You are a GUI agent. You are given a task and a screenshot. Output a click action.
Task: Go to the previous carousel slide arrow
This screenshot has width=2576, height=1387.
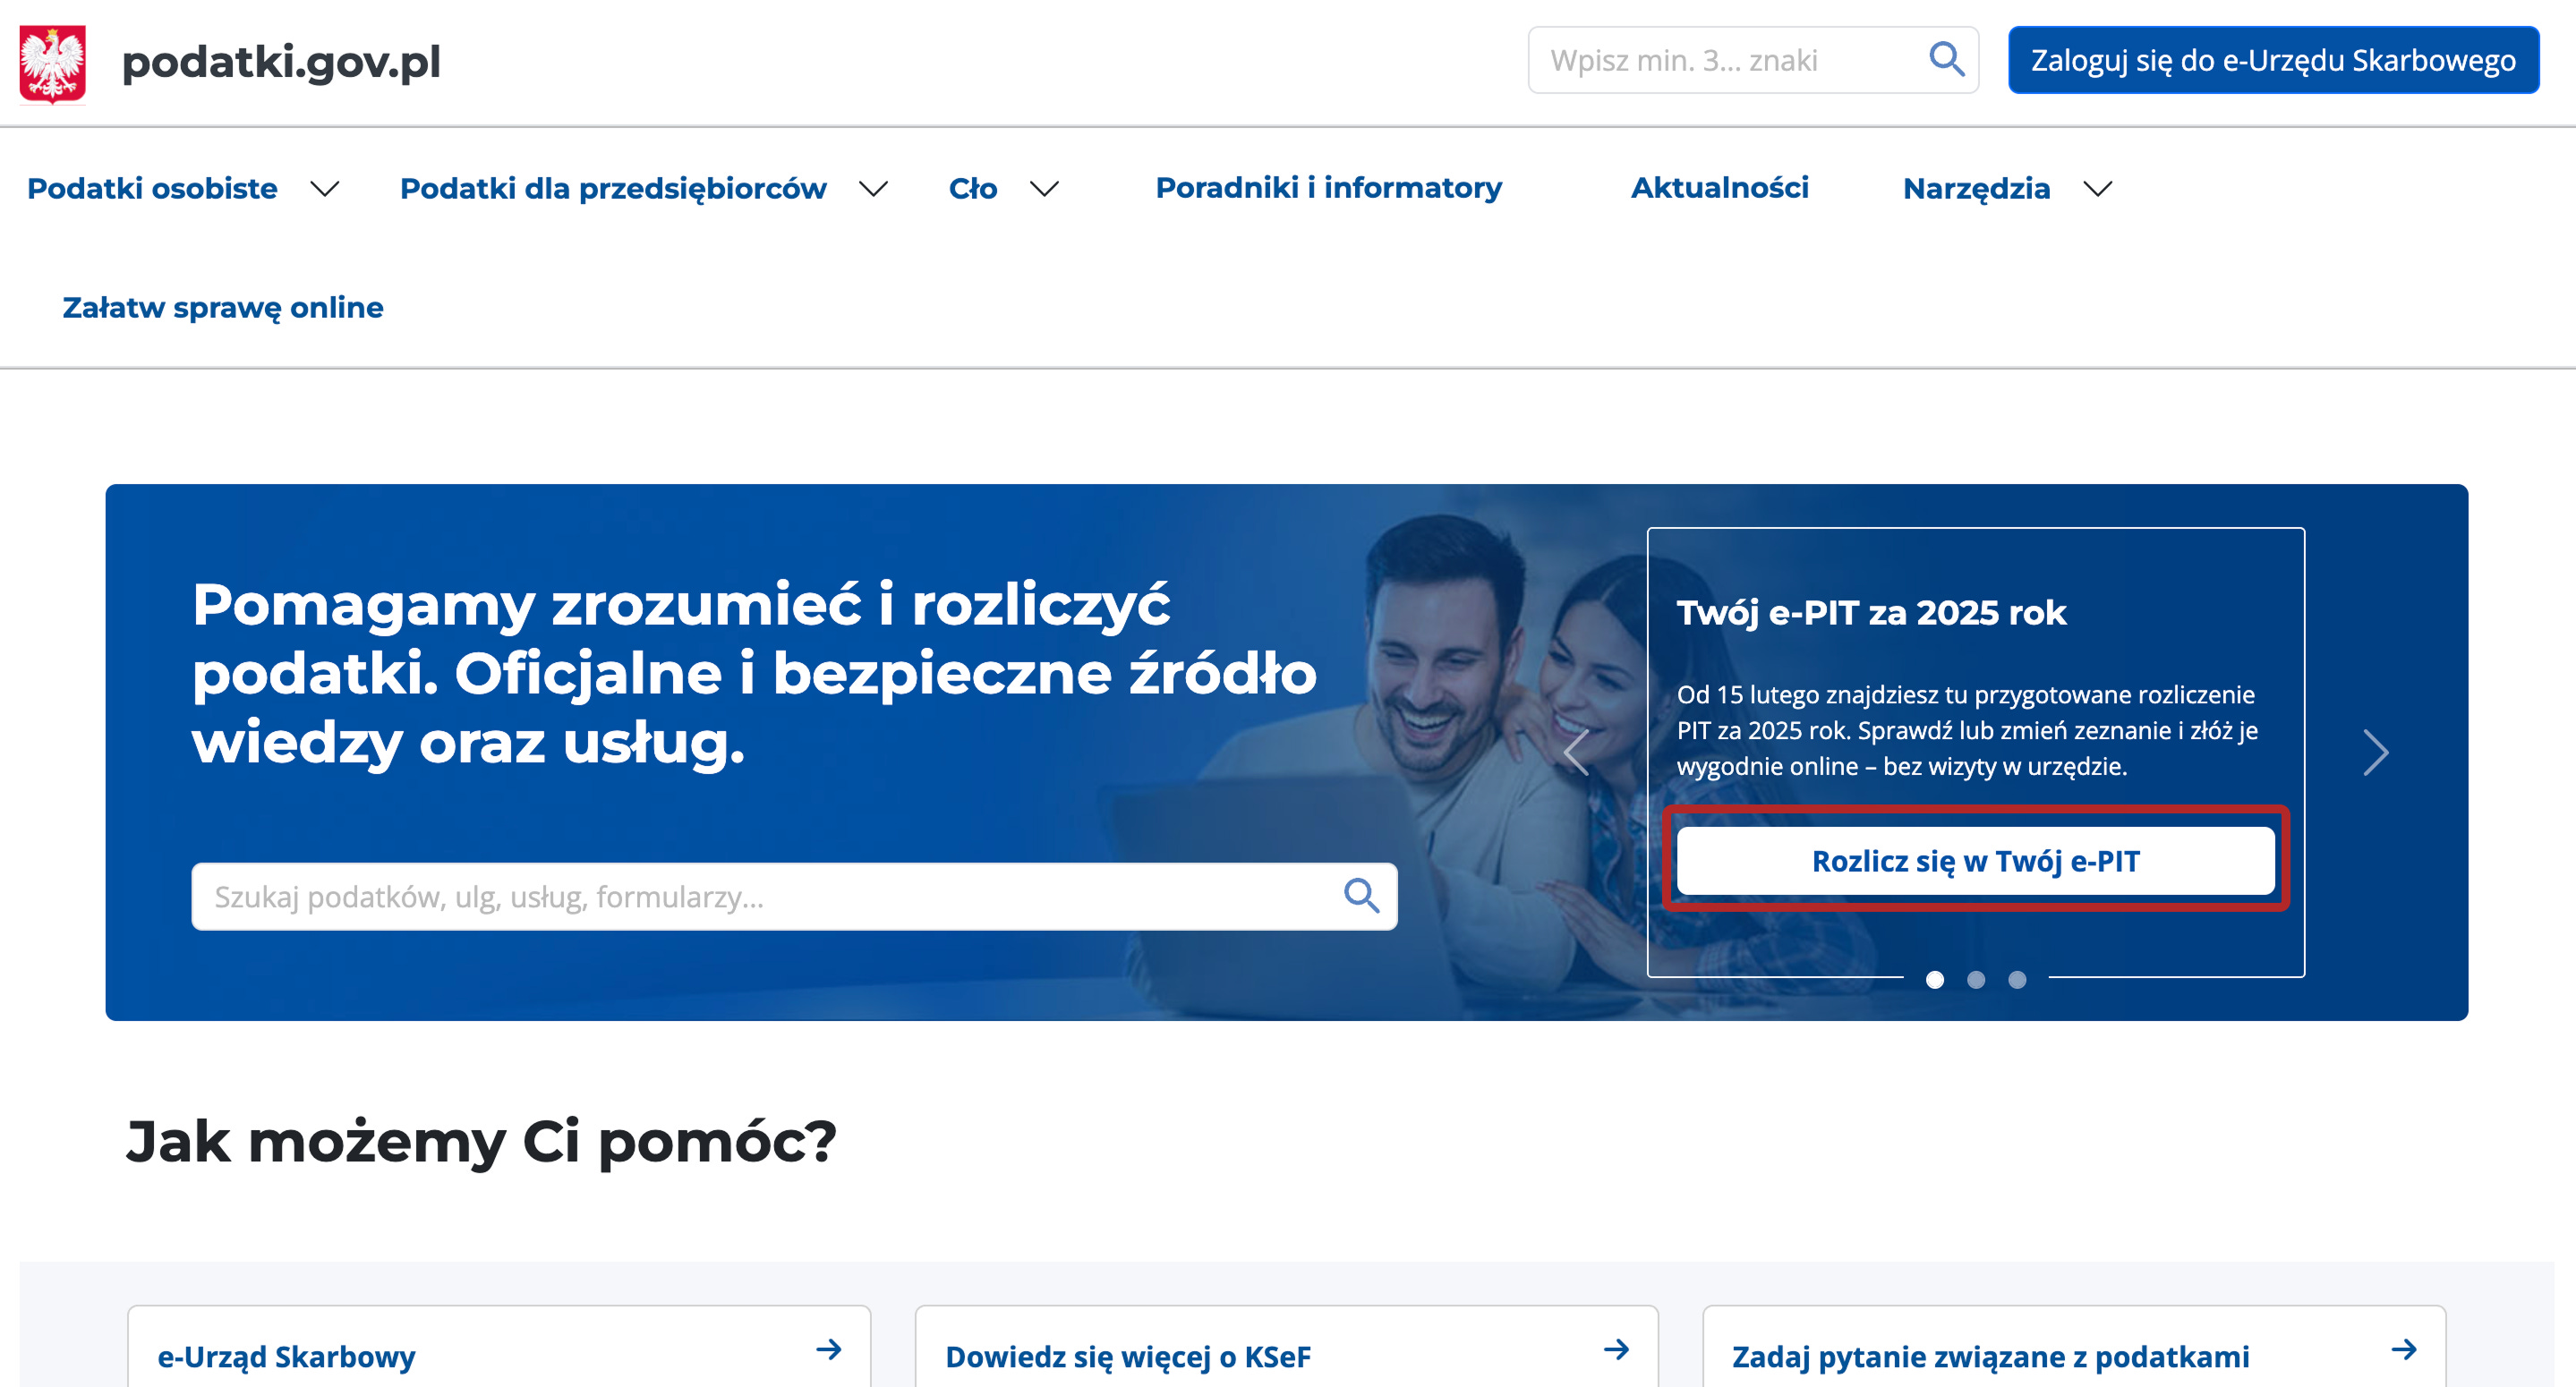click(1577, 752)
